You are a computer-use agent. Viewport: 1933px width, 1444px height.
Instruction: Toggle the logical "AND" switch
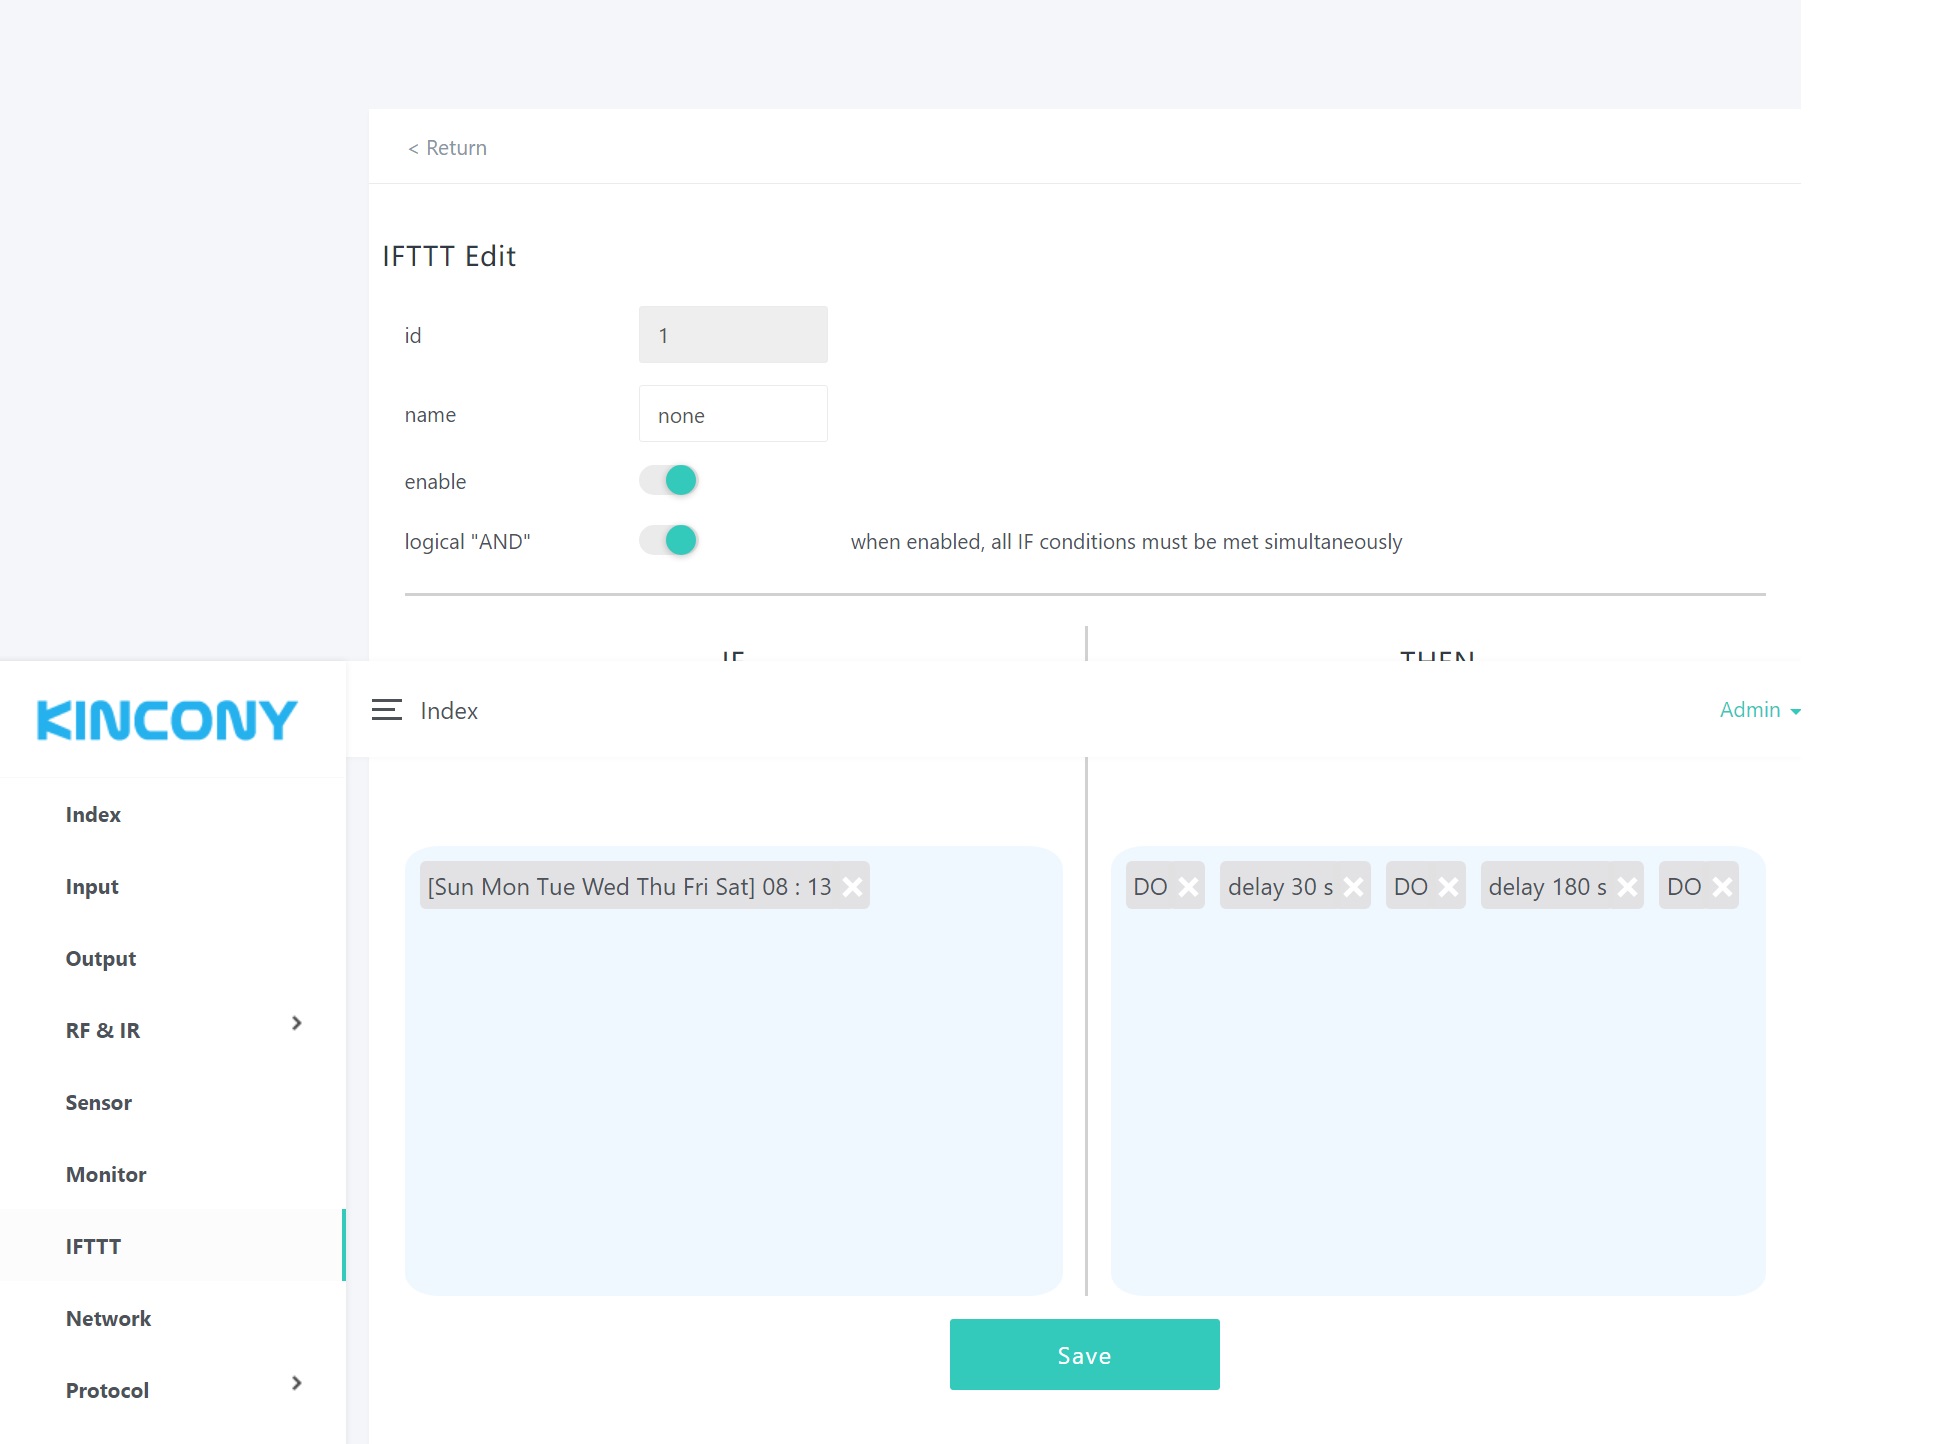point(669,541)
